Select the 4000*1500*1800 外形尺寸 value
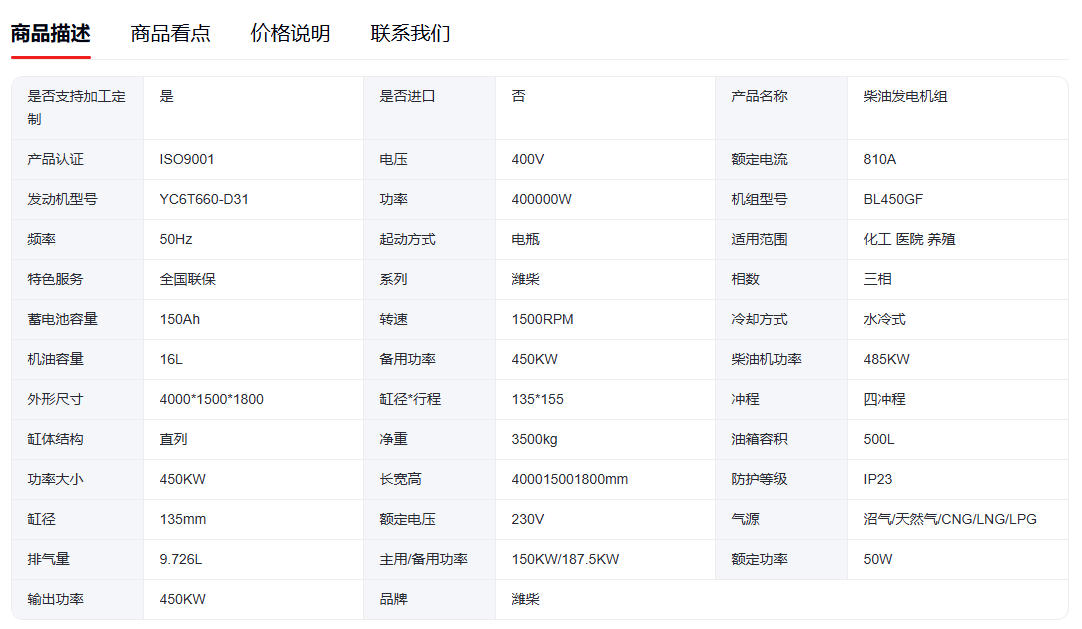The height and width of the screenshot is (629, 1082). [211, 399]
